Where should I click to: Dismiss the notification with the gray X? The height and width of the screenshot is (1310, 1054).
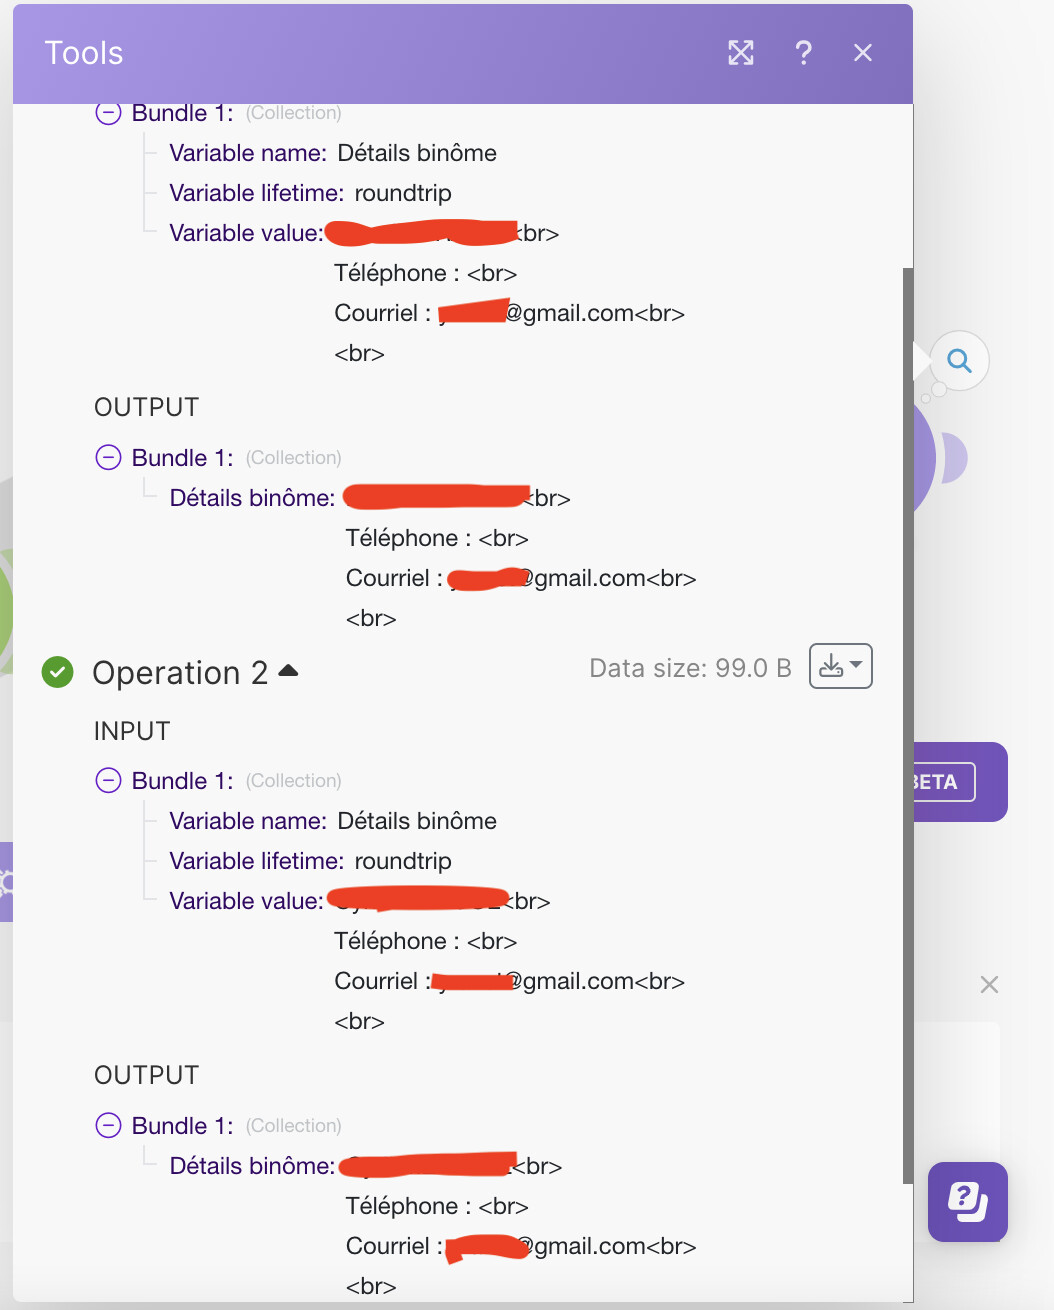click(x=989, y=985)
